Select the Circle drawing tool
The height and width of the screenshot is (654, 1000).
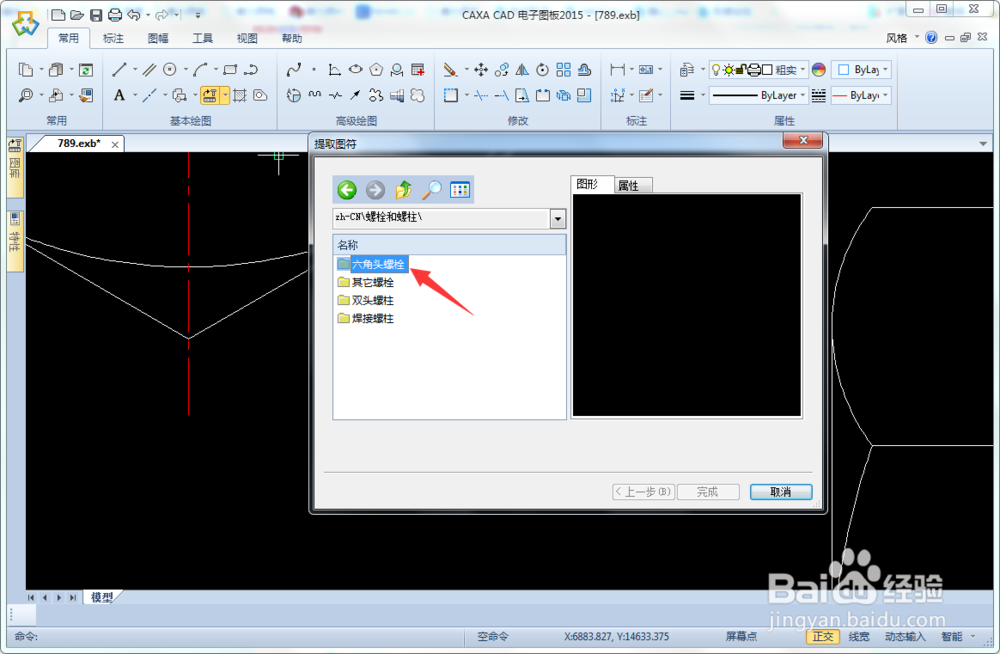click(170, 70)
